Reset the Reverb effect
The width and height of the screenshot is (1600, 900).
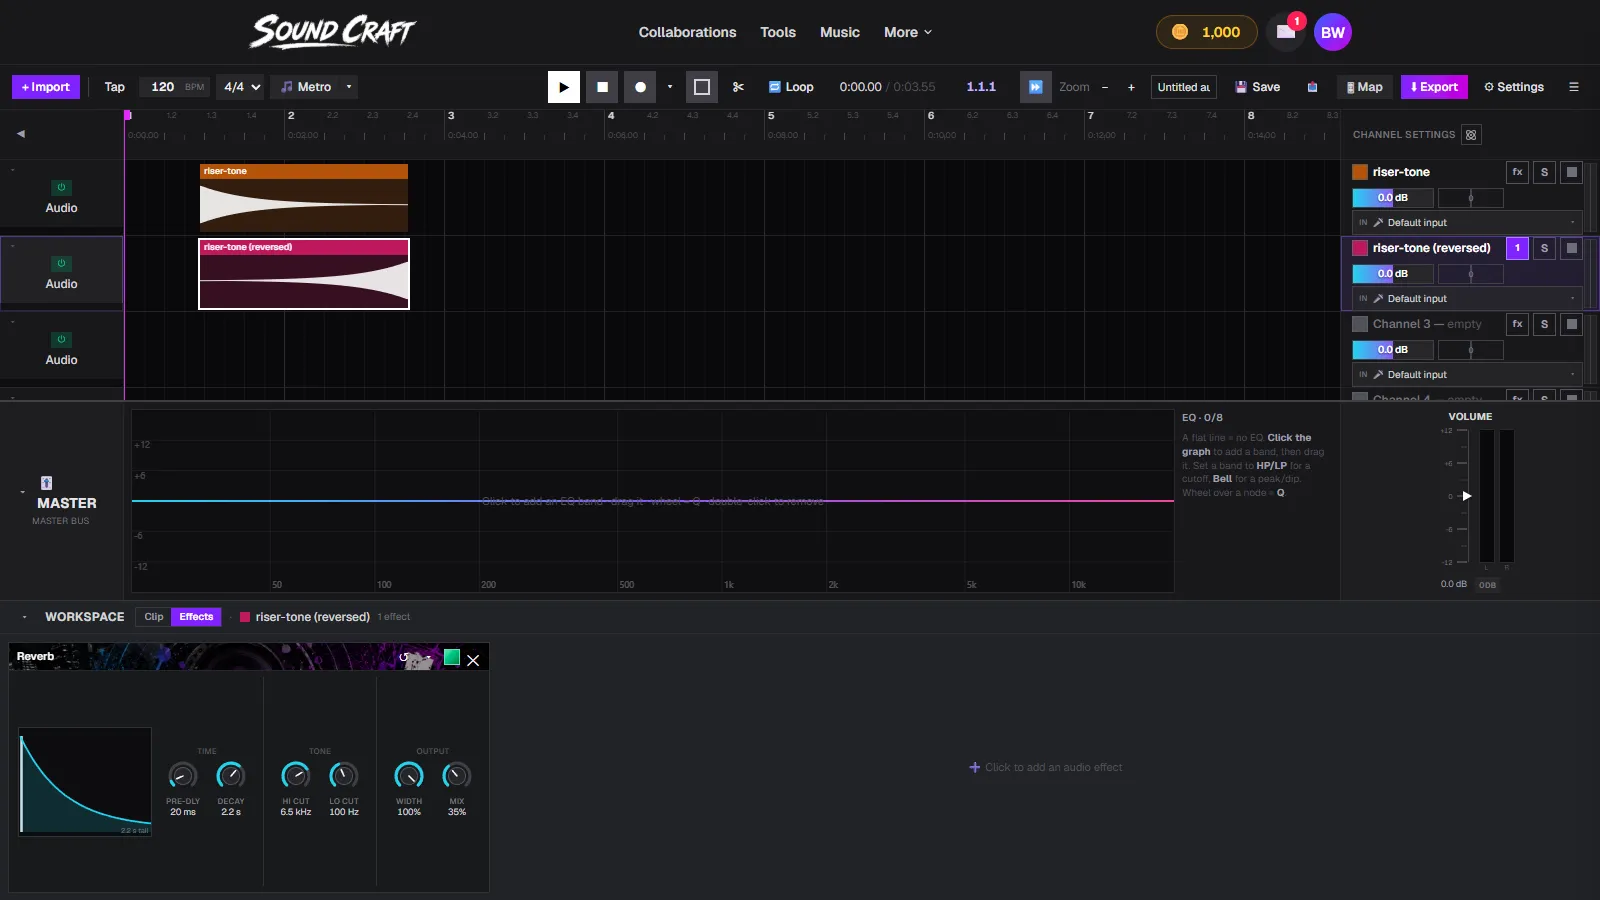[x=404, y=657]
